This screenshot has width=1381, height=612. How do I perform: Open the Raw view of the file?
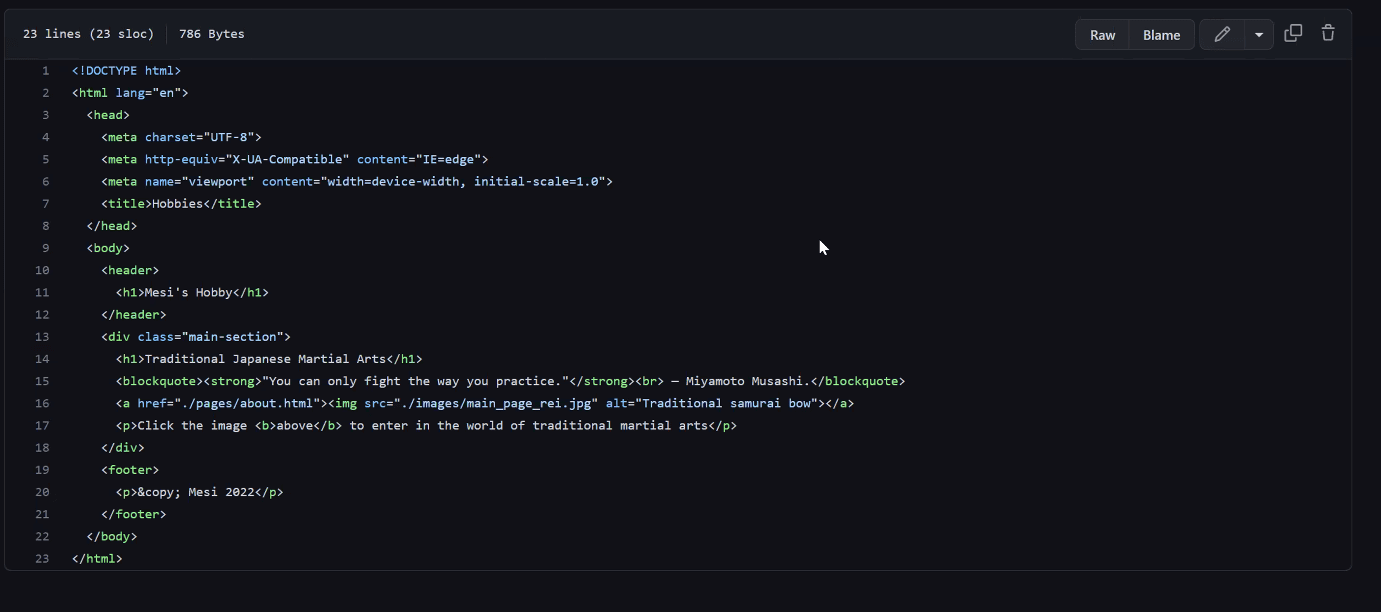pos(1102,34)
